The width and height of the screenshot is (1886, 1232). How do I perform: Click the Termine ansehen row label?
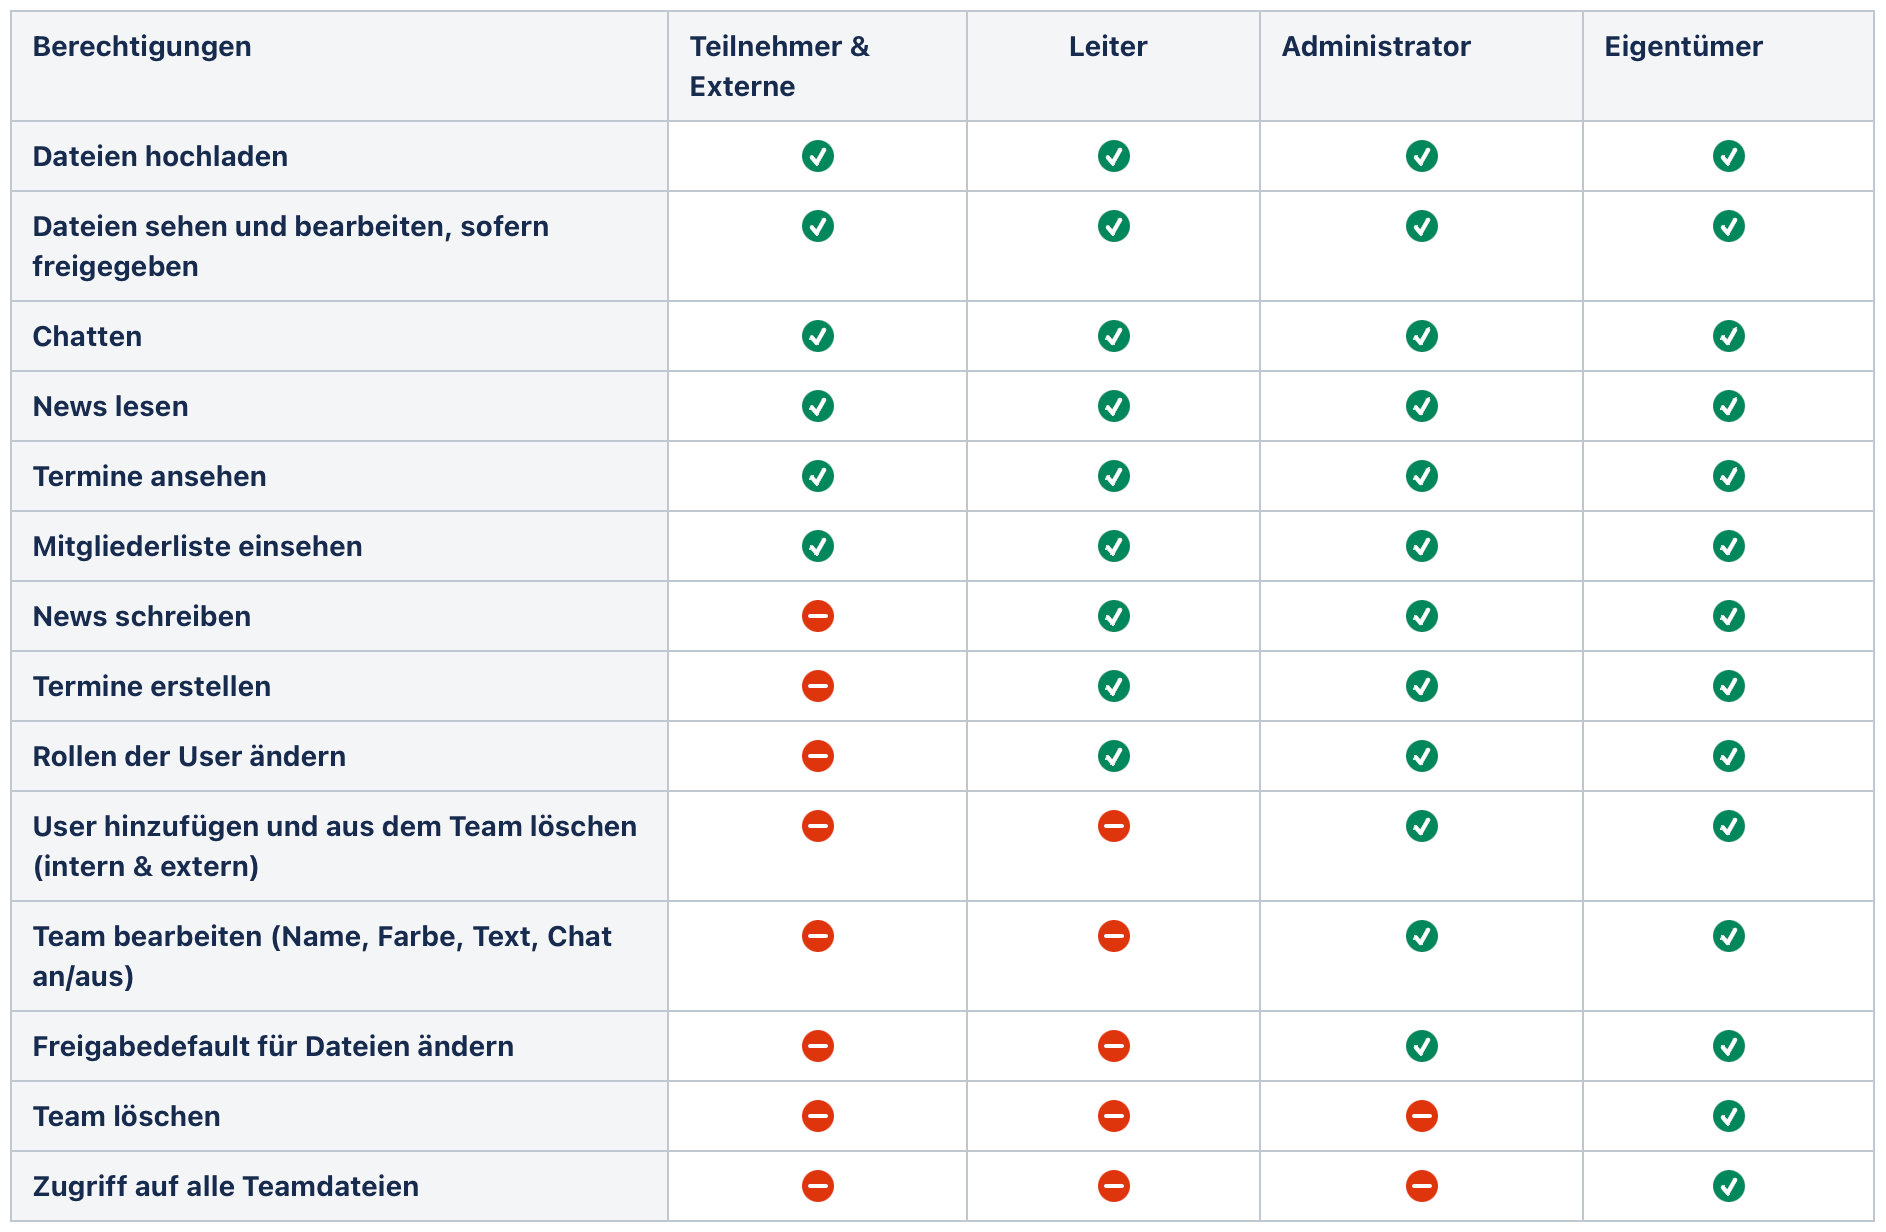150,476
